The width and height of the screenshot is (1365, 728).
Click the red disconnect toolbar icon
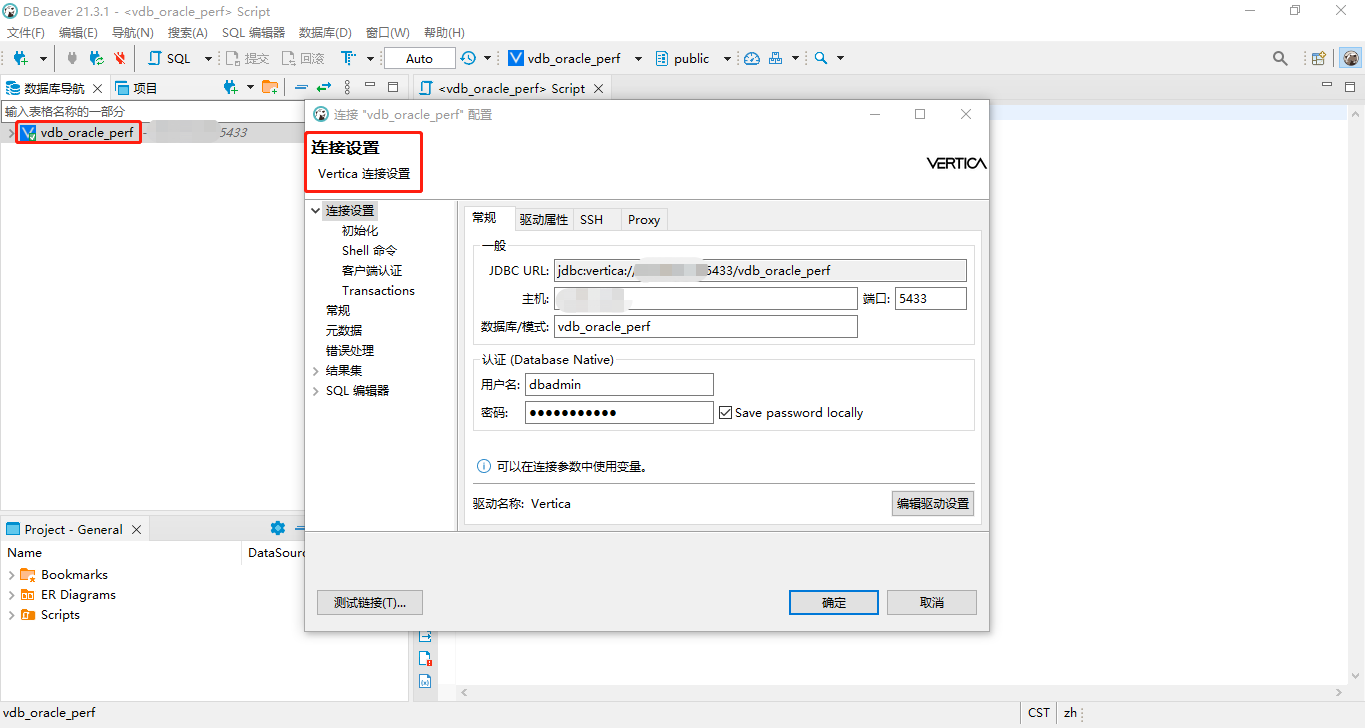point(120,58)
